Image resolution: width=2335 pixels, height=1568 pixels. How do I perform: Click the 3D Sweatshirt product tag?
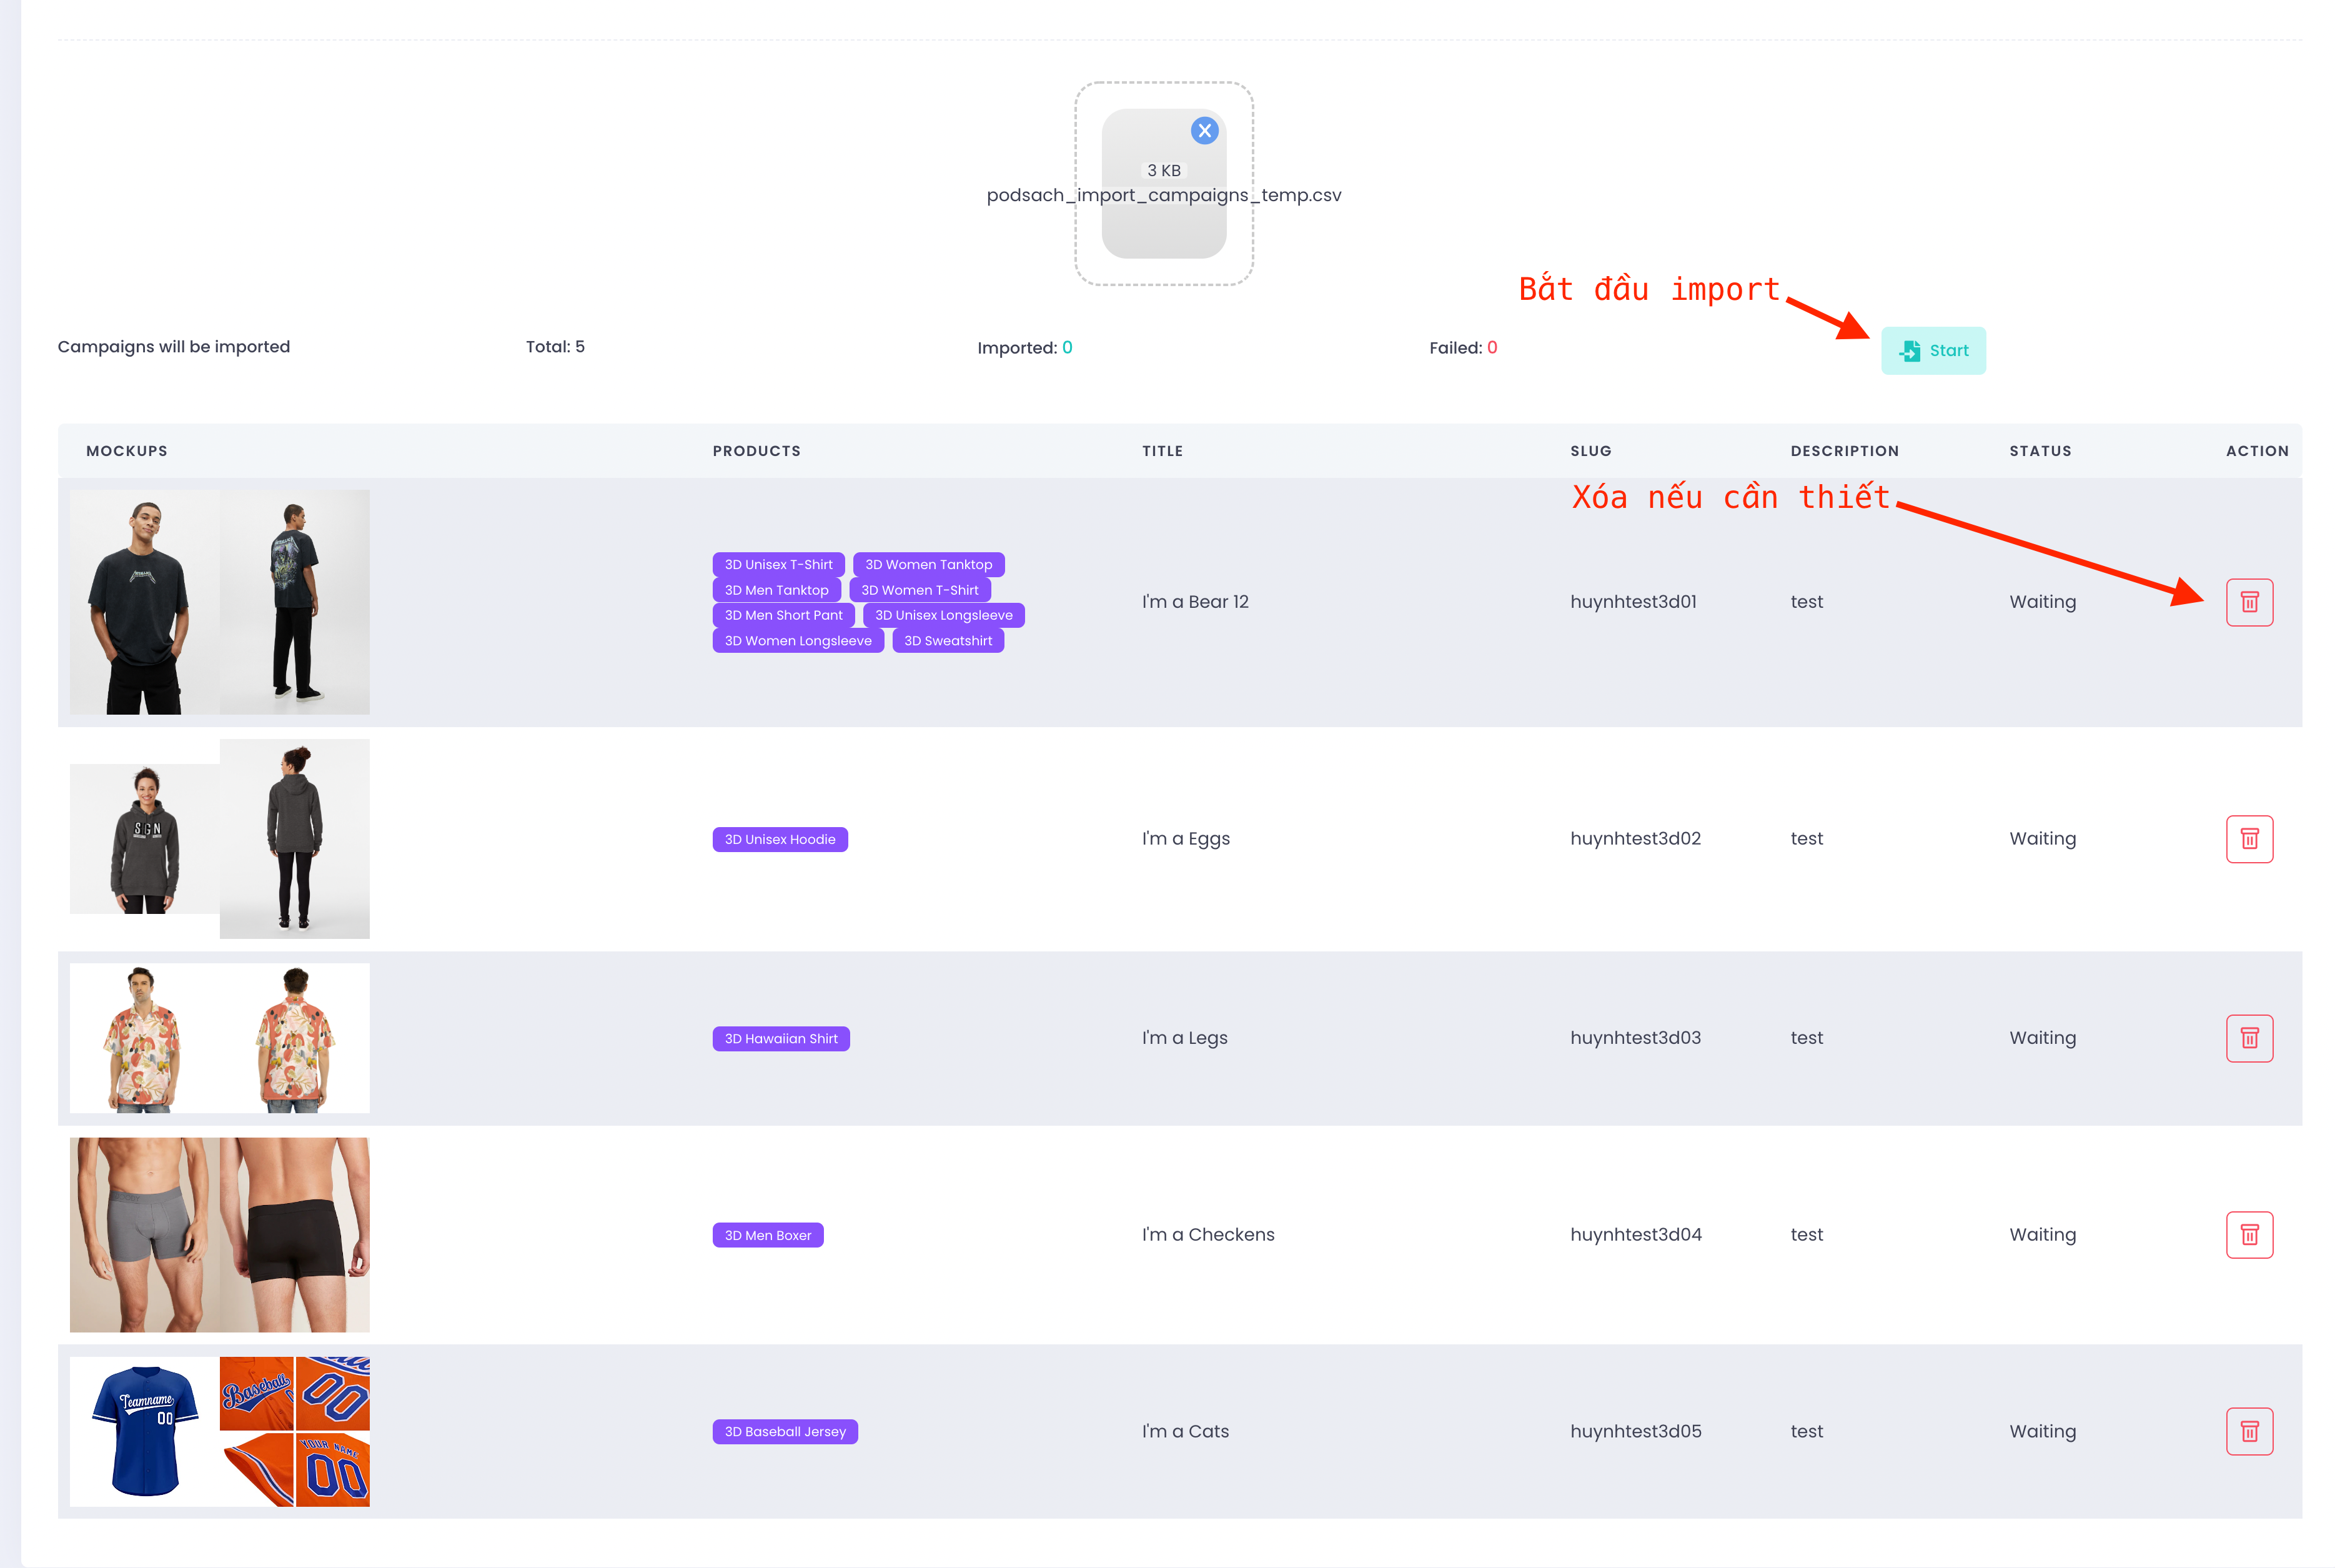947,641
